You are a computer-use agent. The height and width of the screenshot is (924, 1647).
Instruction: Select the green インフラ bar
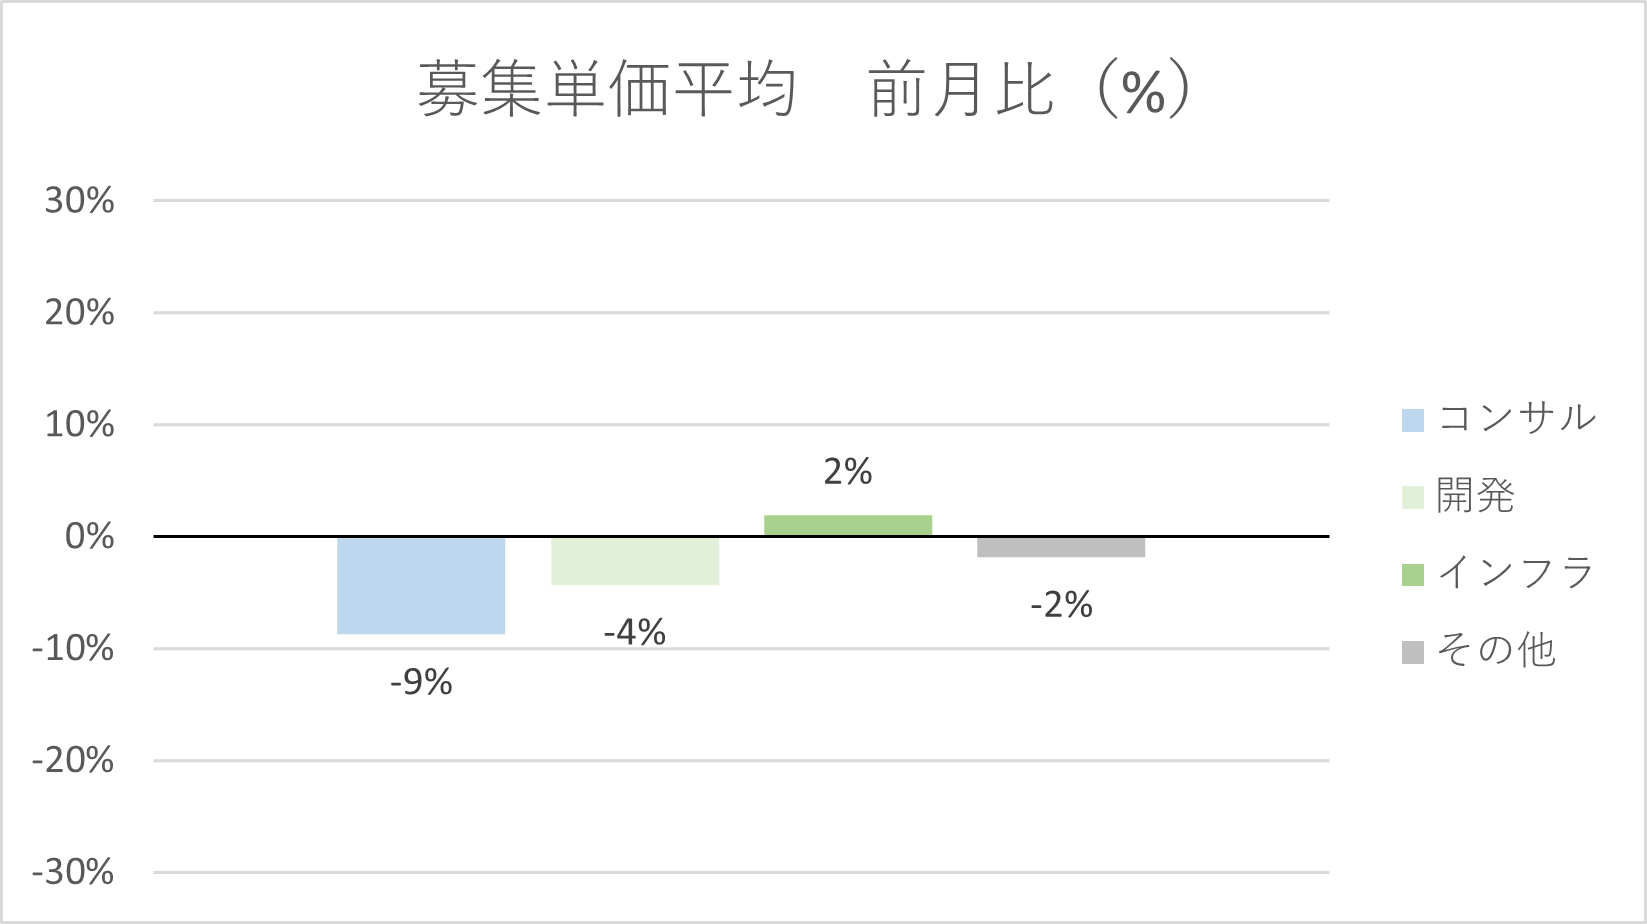click(x=848, y=525)
